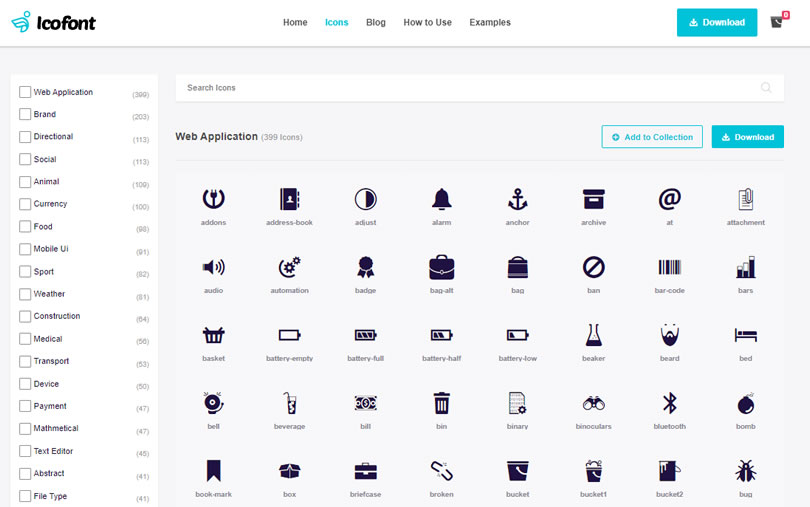
Task: Pick the address-book icon
Action: tap(289, 199)
